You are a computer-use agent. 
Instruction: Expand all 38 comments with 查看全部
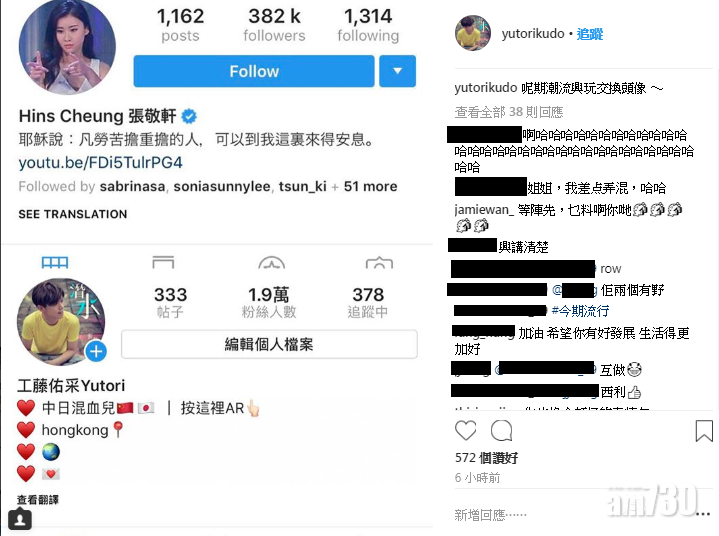509,112
